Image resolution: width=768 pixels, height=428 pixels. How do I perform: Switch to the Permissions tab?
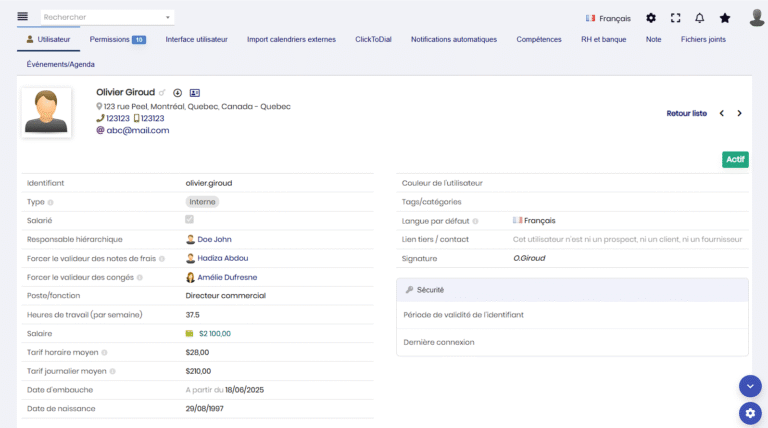pyautogui.click(x=117, y=40)
